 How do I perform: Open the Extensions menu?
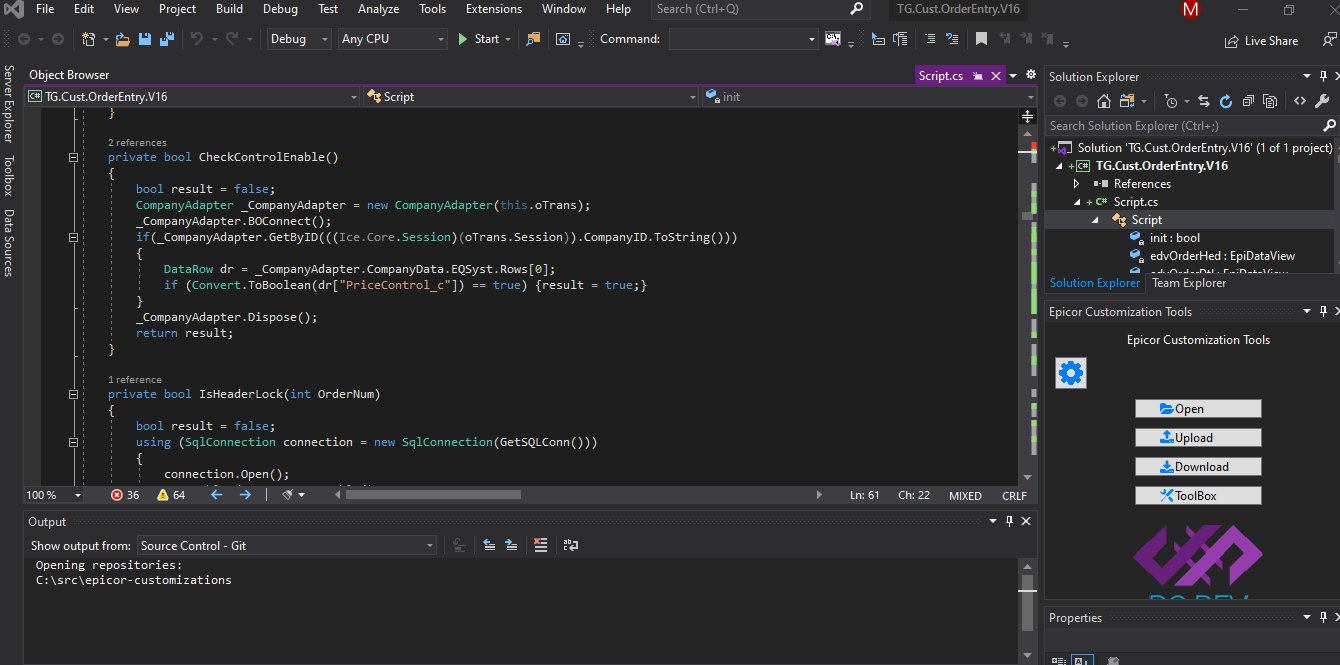point(494,9)
